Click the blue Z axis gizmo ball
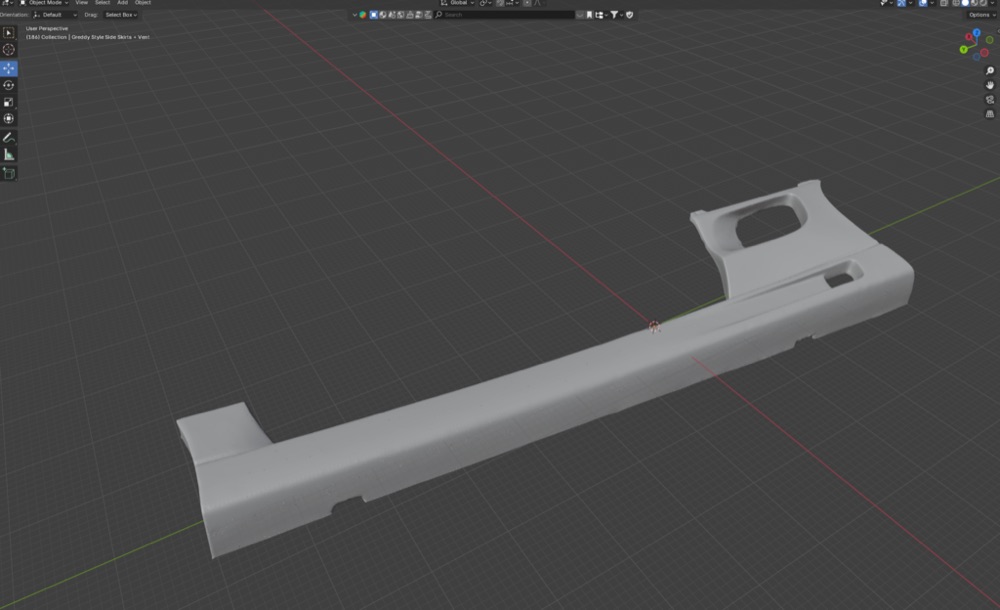The image size is (1000, 610). pyautogui.click(x=976, y=33)
